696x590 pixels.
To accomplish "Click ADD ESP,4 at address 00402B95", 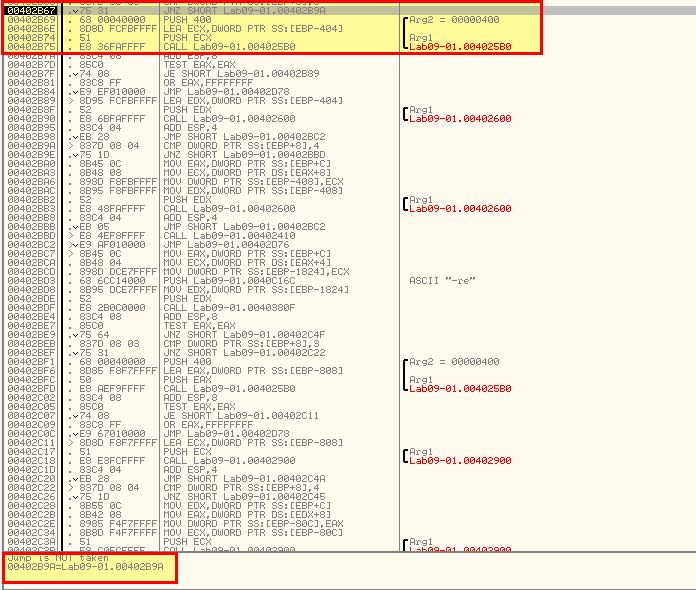I will click(190, 128).
